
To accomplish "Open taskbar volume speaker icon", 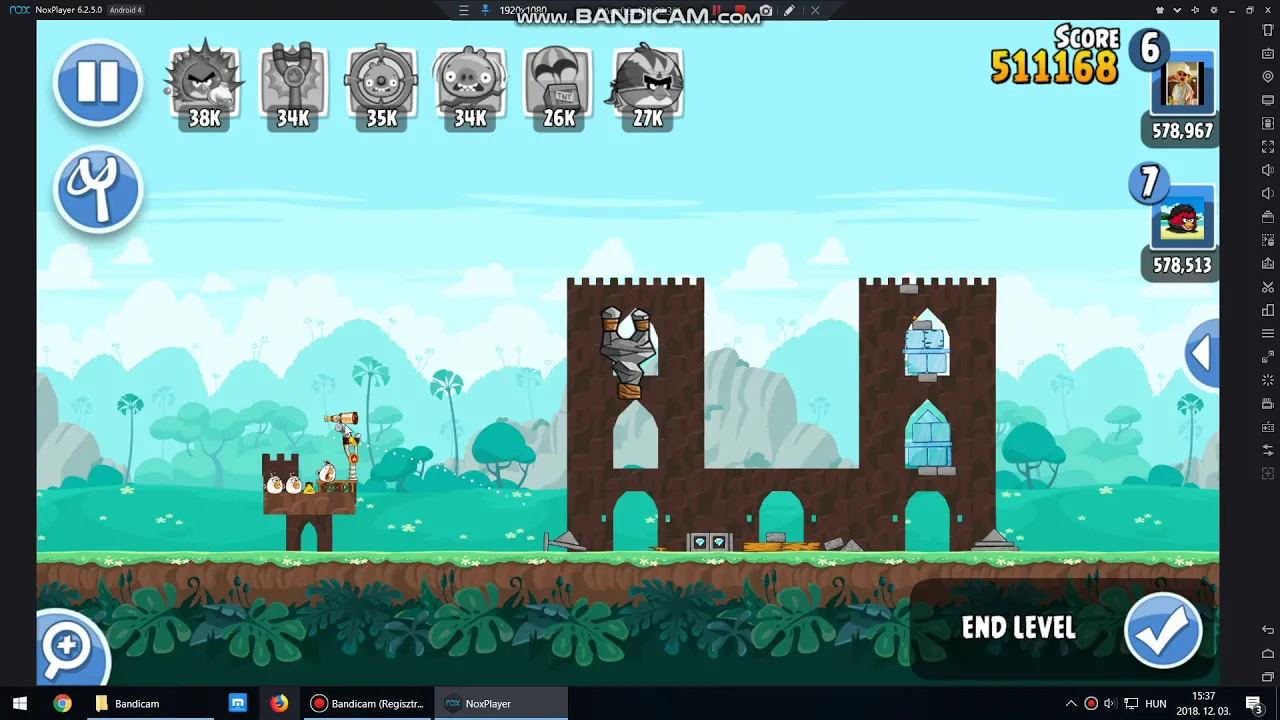I will (x=1110, y=704).
